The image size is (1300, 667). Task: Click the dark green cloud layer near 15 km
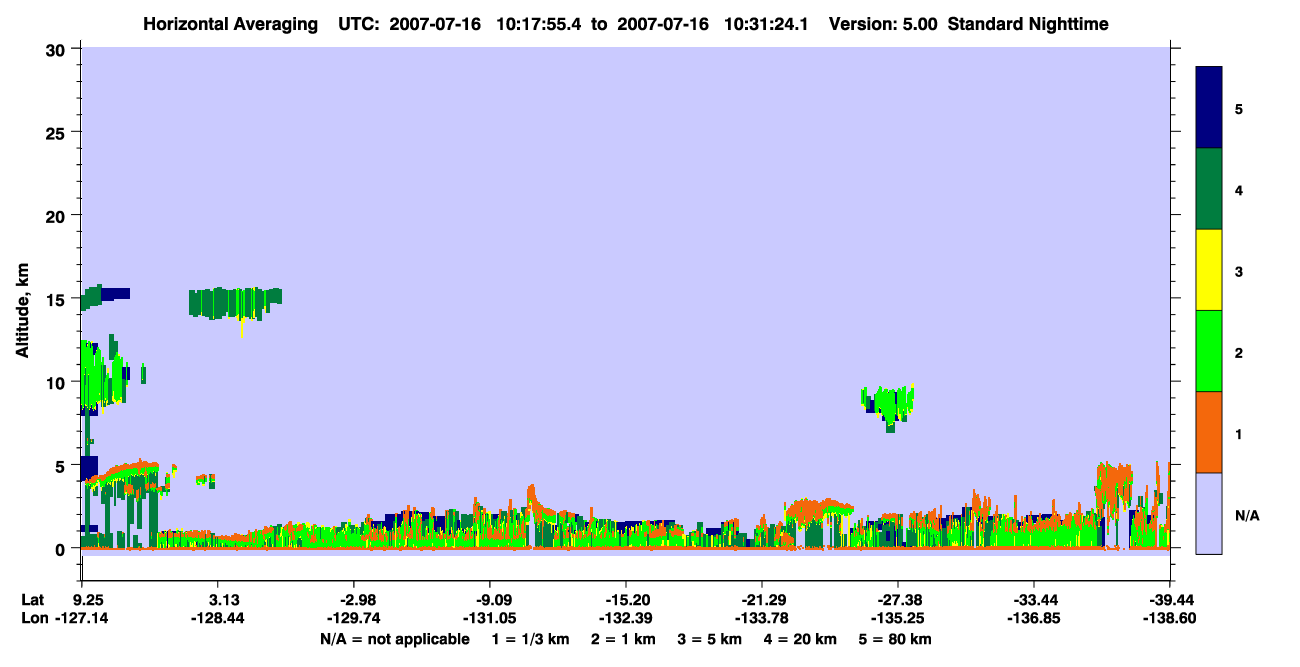tap(235, 302)
